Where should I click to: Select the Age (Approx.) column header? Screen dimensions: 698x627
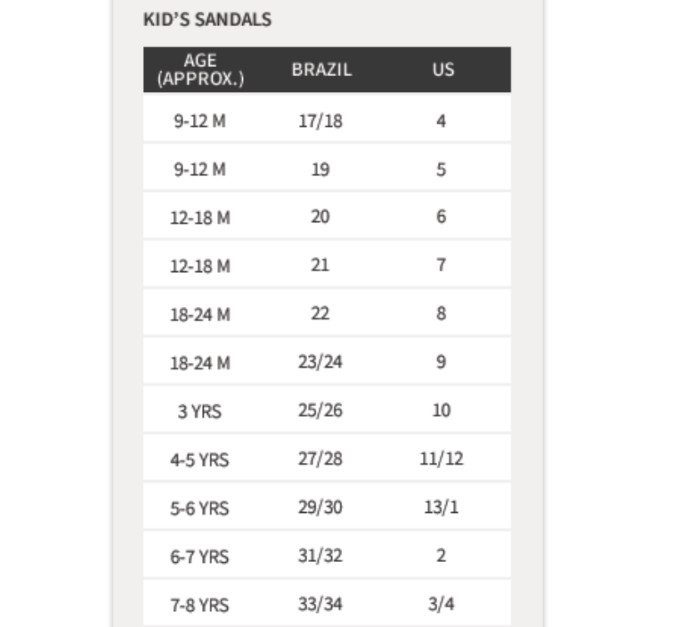200,69
